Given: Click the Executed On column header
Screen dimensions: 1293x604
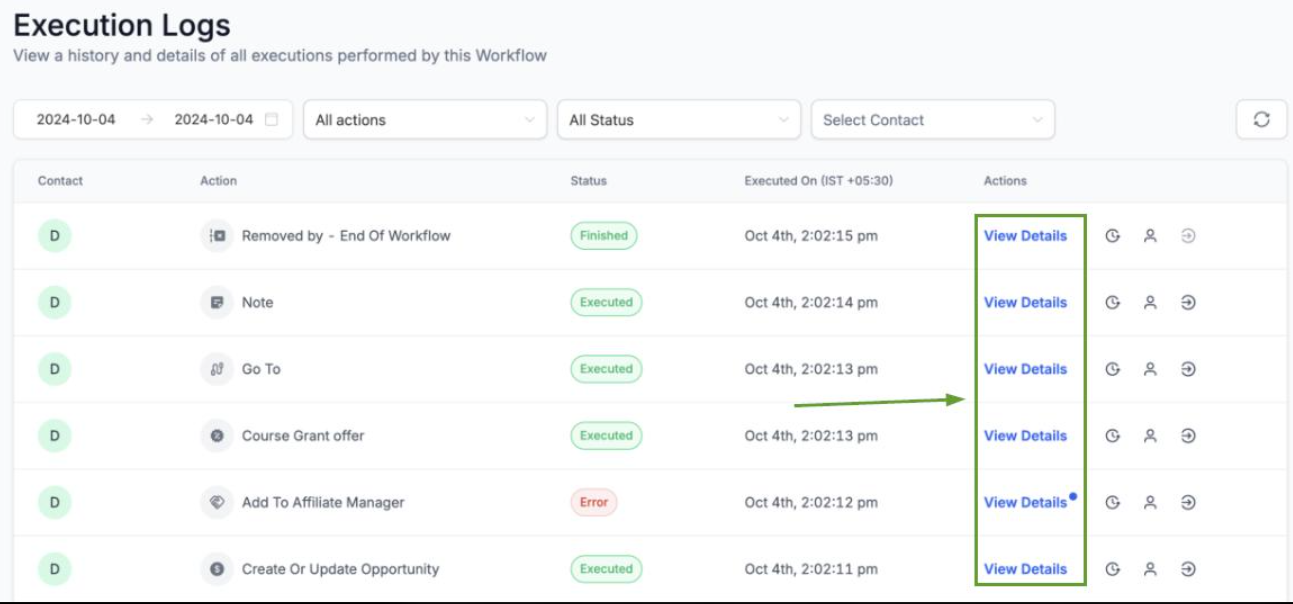Looking at the screenshot, I should click(x=818, y=181).
